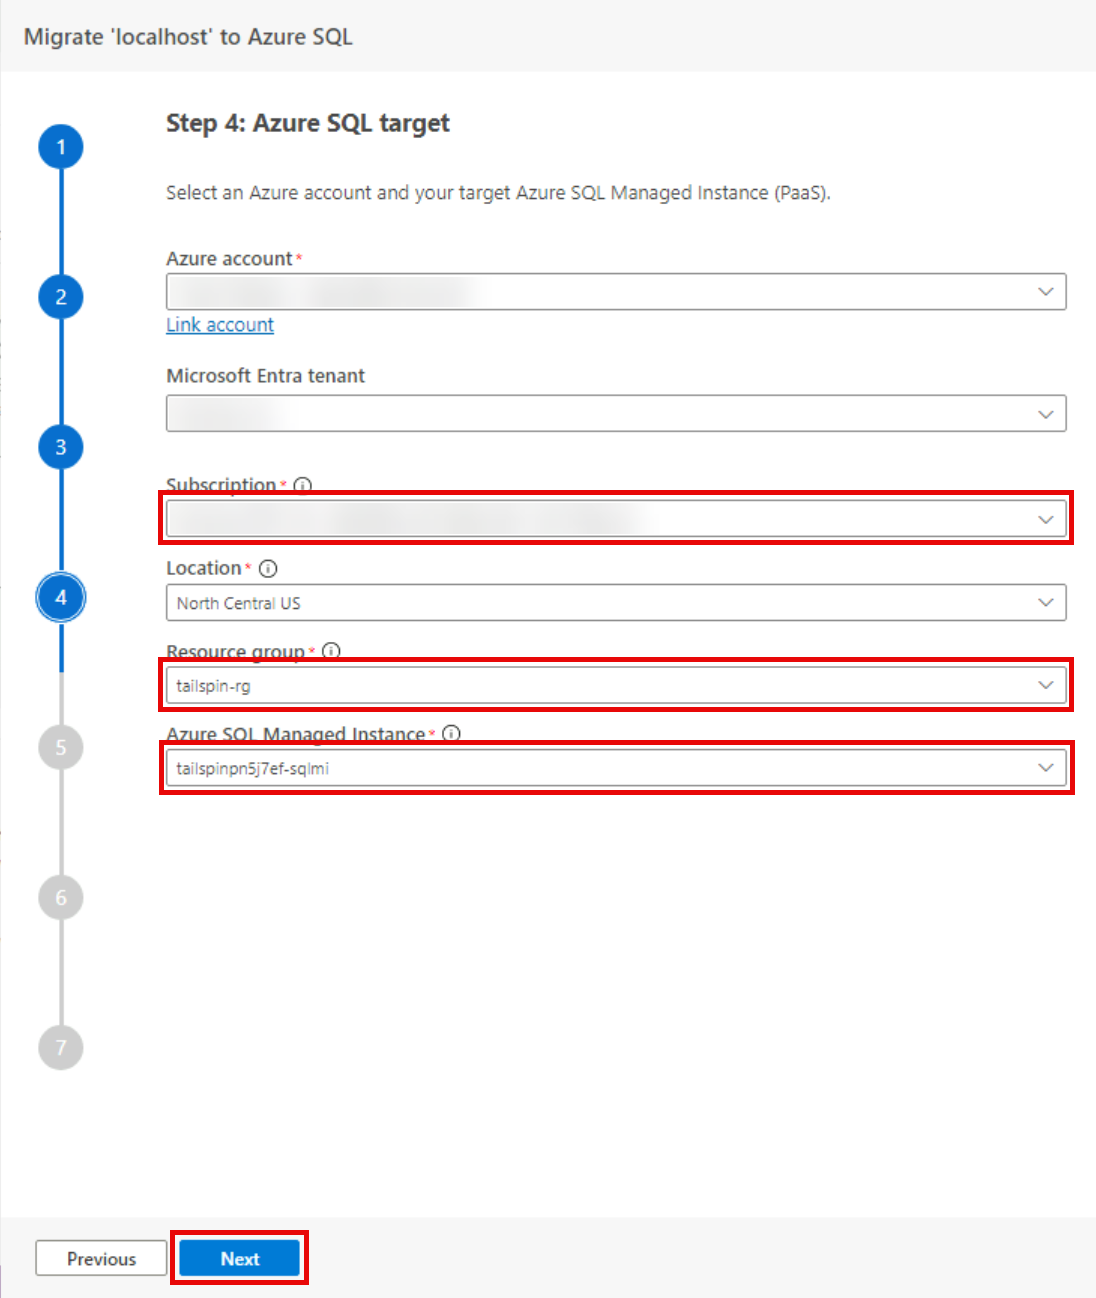The width and height of the screenshot is (1096, 1298).
Task: Go back with the Previous button
Action: [101, 1259]
